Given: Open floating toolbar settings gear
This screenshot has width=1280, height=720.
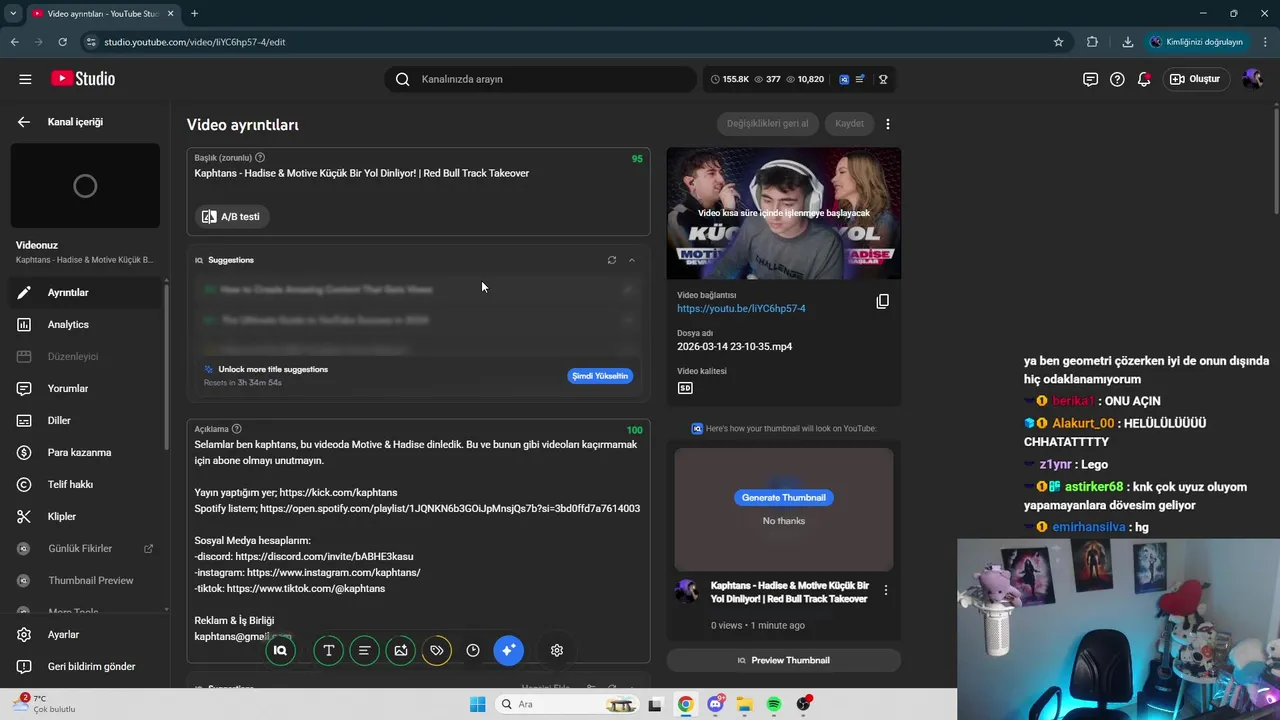Looking at the screenshot, I should [x=557, y=651].
